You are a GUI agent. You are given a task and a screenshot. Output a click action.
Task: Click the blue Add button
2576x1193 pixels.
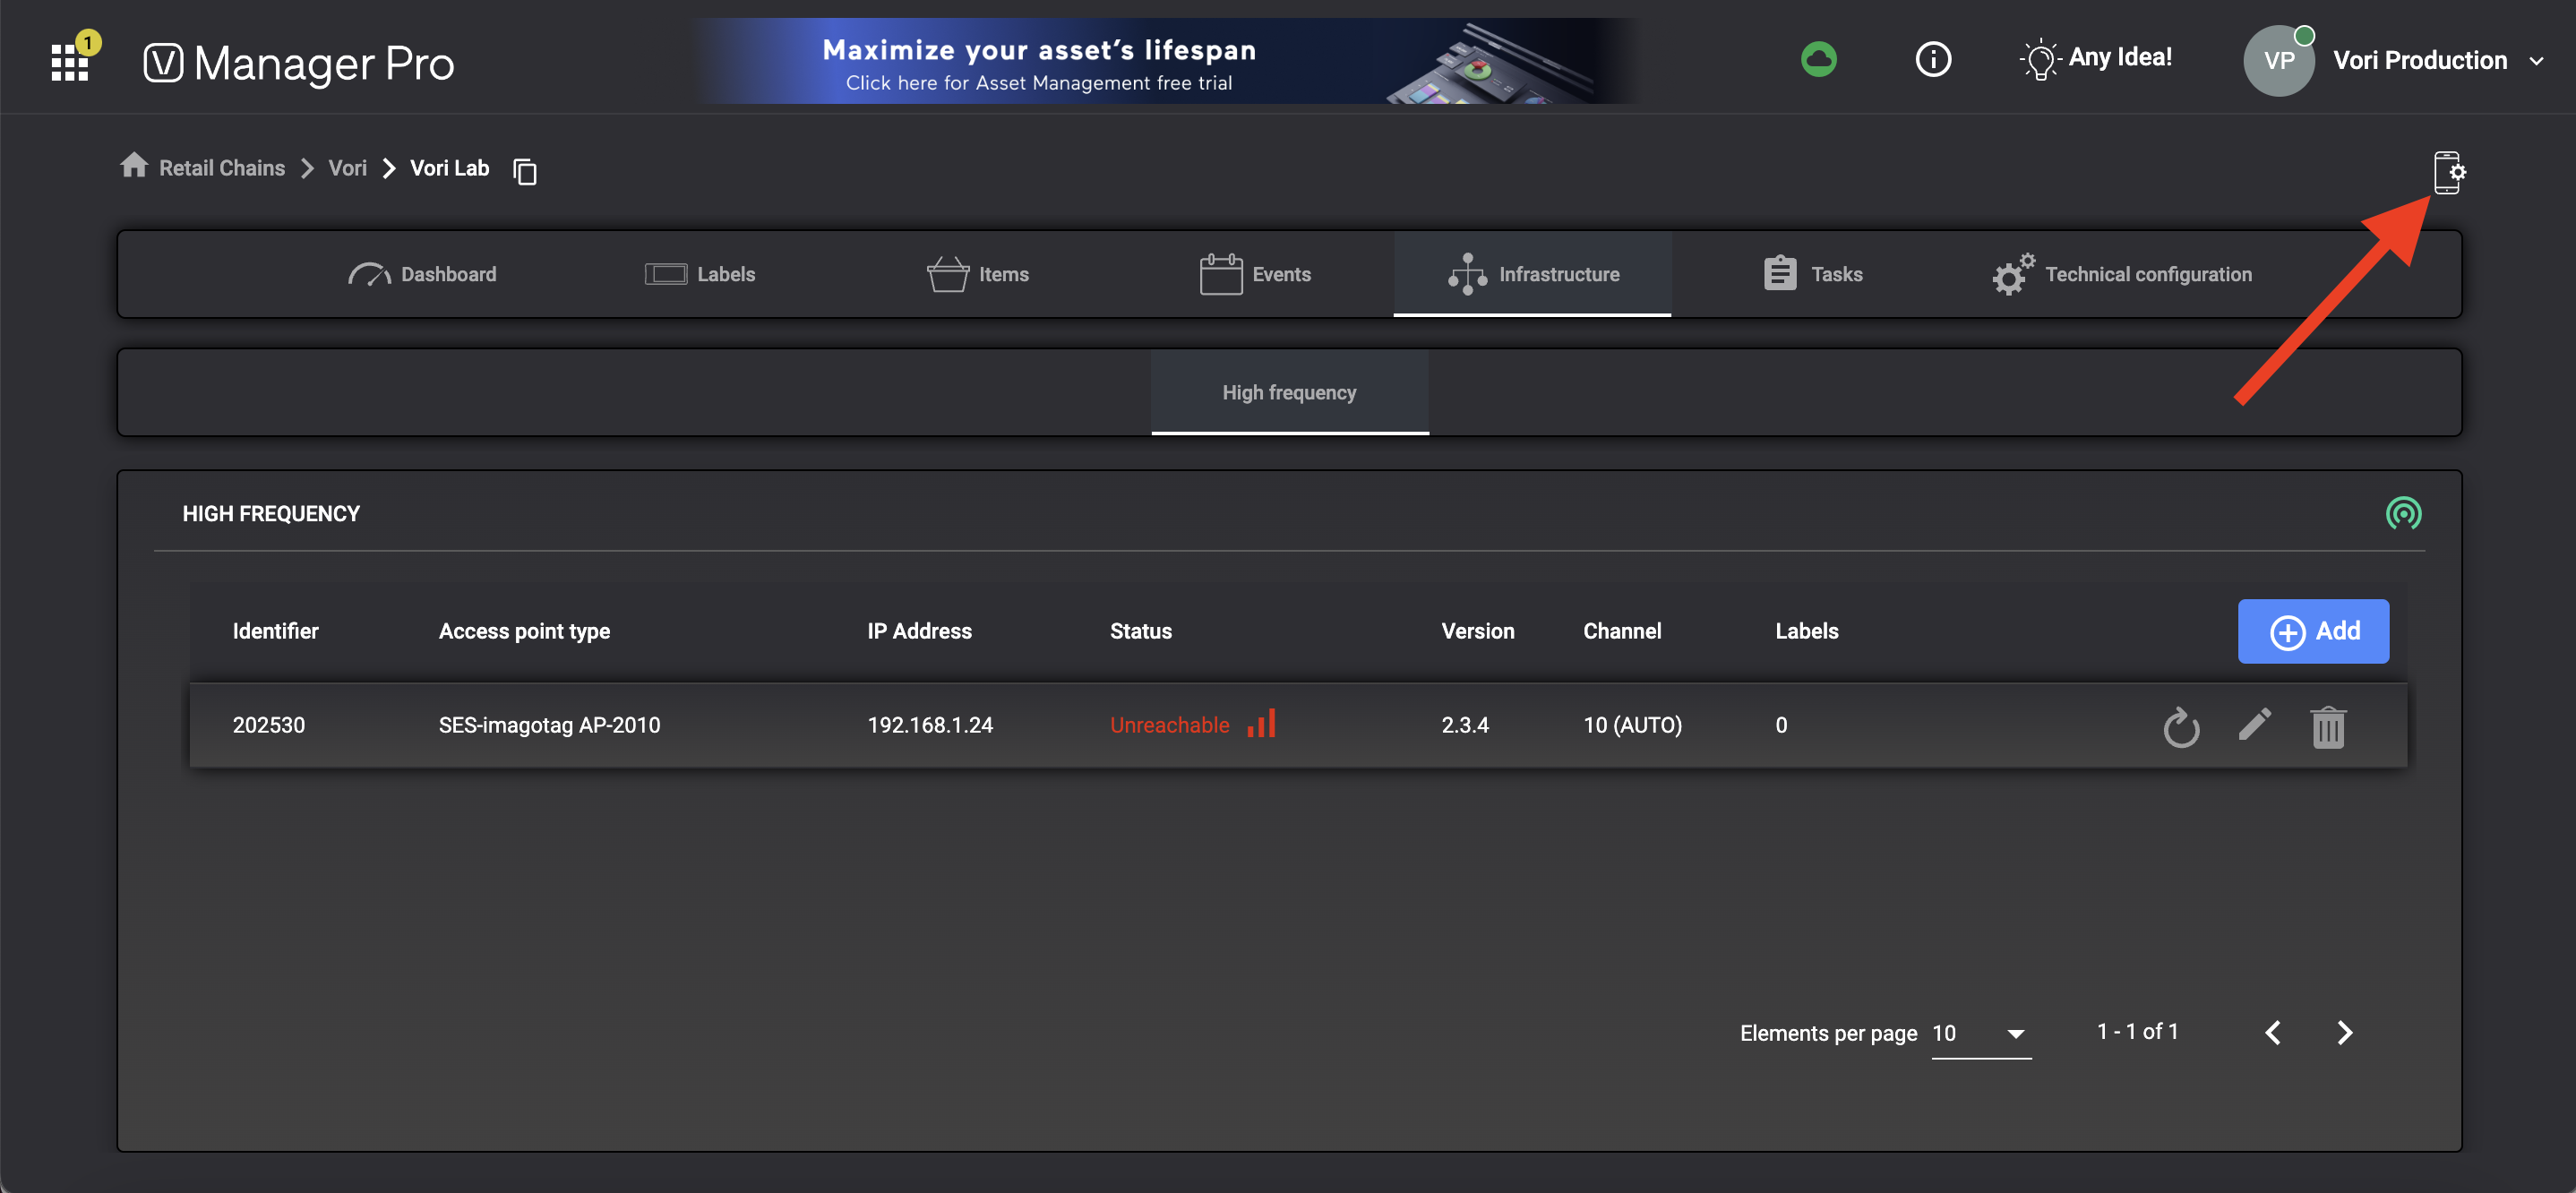click(x=2313, y=631)
